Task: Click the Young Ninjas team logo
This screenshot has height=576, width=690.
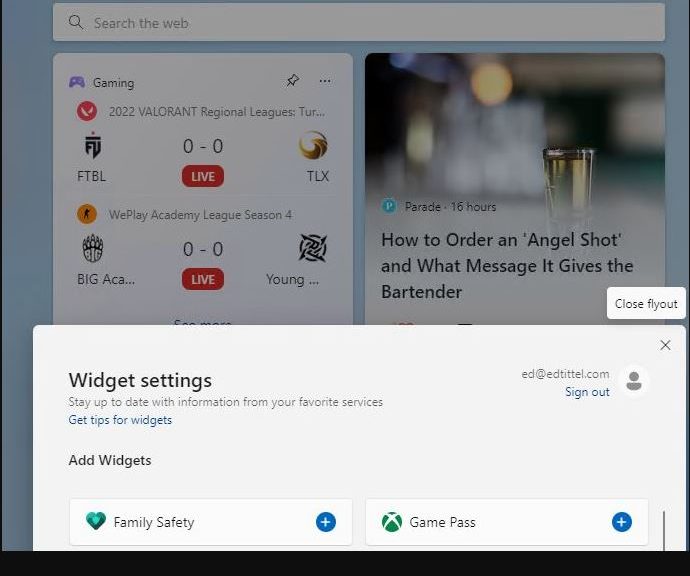Action: (x=313, y=248)
